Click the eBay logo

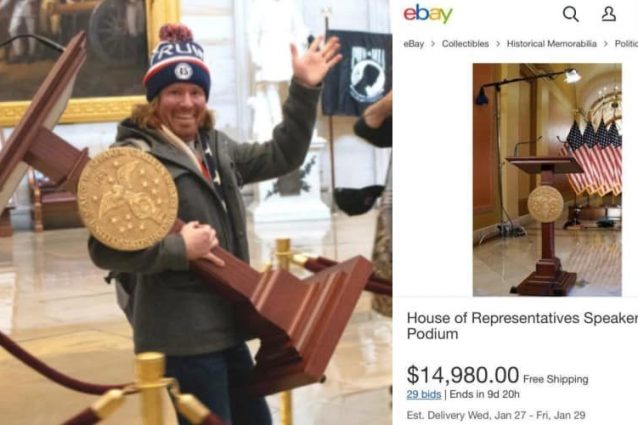pyautogui.click(x=428, y=15)
